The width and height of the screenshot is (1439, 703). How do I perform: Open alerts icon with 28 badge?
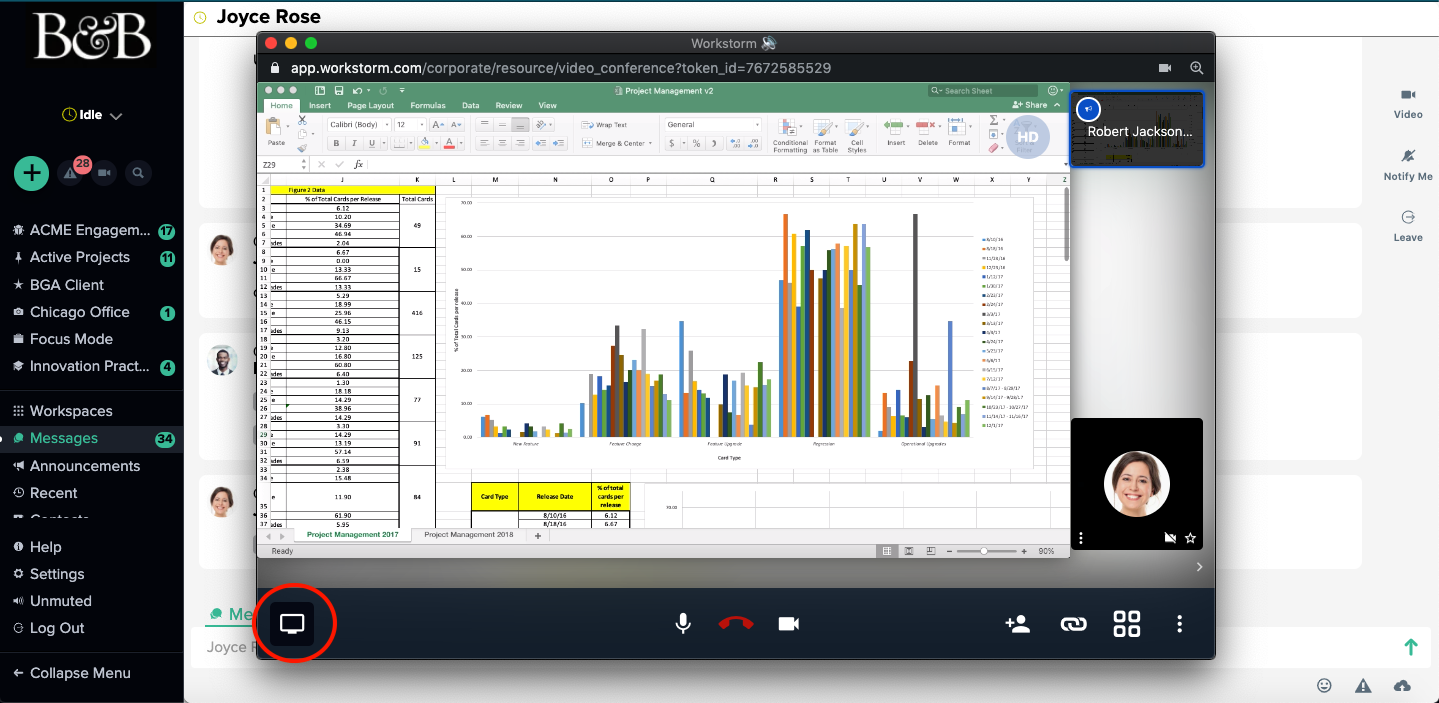72,173
